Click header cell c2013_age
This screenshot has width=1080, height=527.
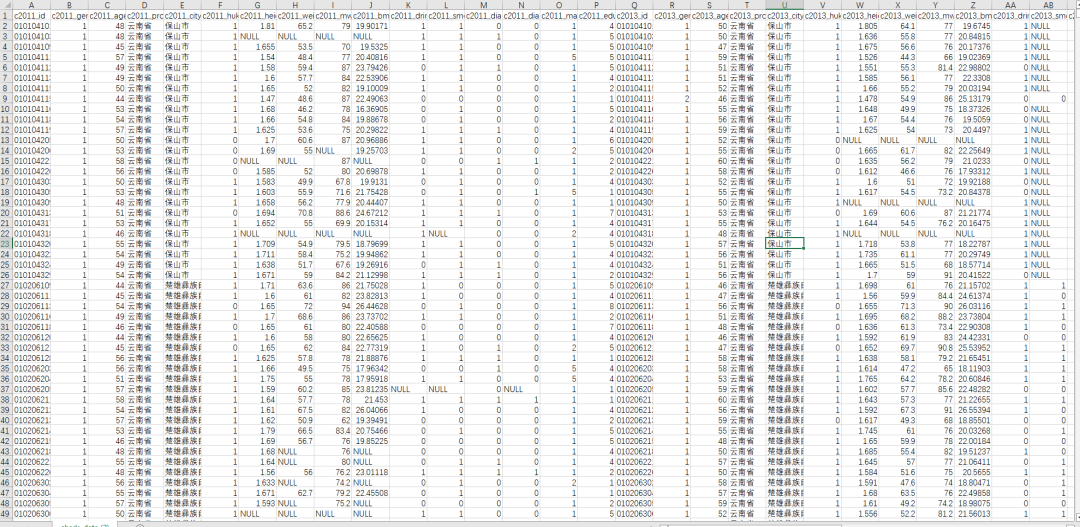coord(709,14)
